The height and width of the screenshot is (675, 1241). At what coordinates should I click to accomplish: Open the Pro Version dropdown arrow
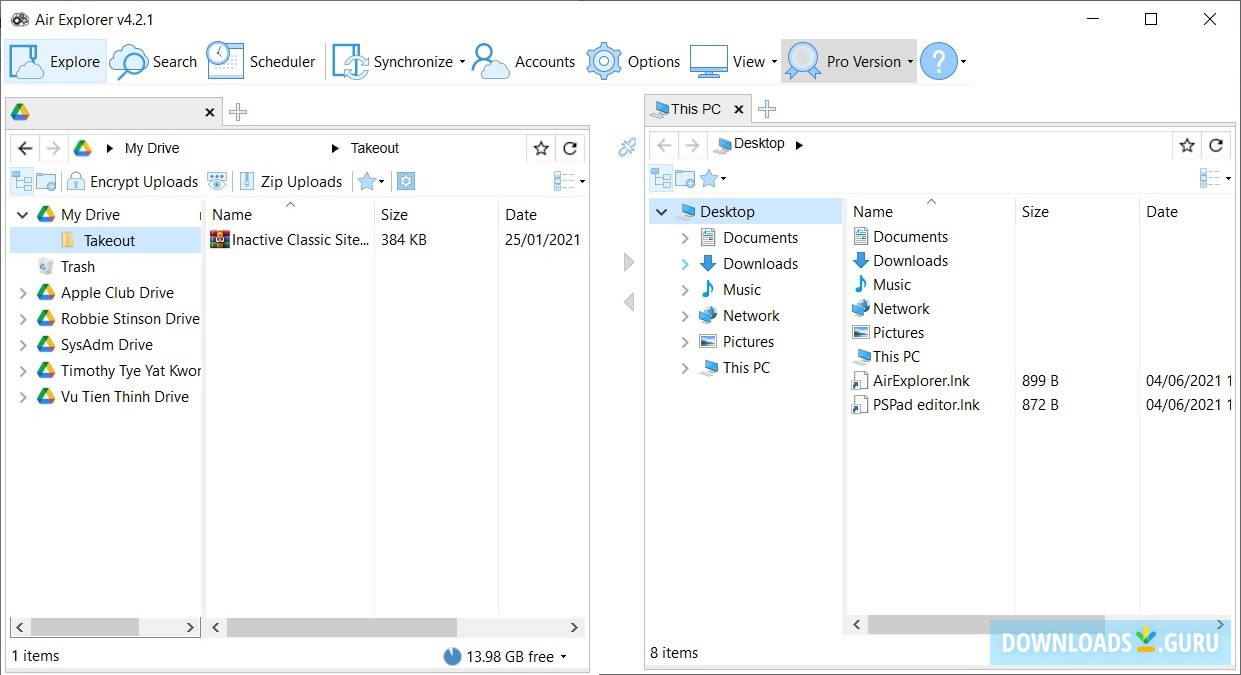[x=910, y=62]
